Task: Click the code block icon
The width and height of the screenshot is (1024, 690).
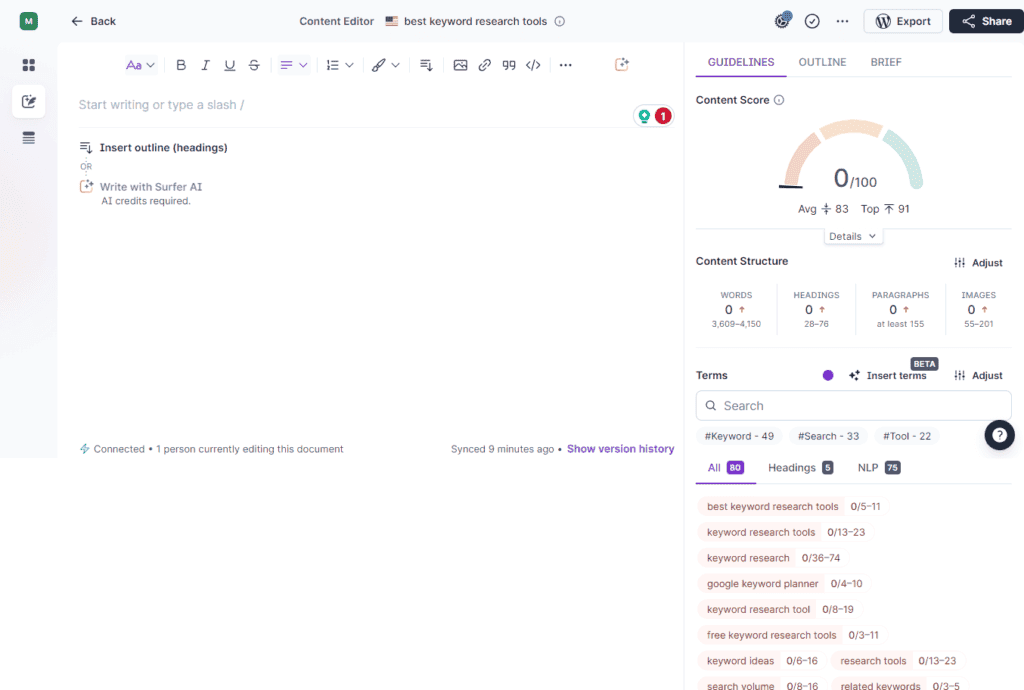Action: [x=533, y=64]
